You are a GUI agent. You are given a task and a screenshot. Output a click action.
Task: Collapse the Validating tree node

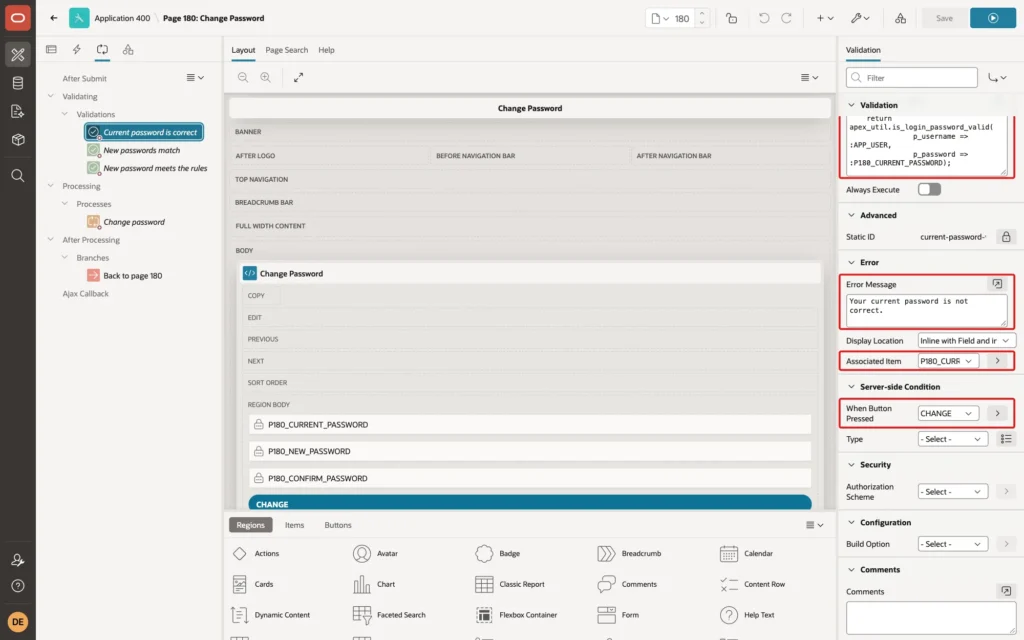51,96
